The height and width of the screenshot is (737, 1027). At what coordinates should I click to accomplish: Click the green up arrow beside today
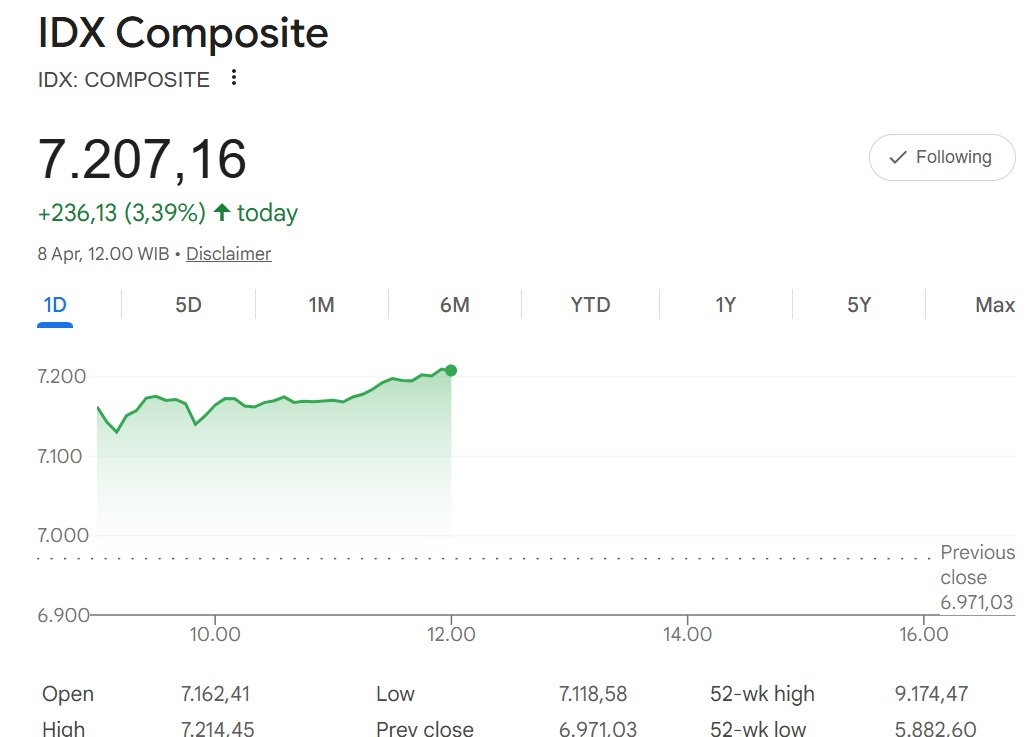(x=222, y=212)
